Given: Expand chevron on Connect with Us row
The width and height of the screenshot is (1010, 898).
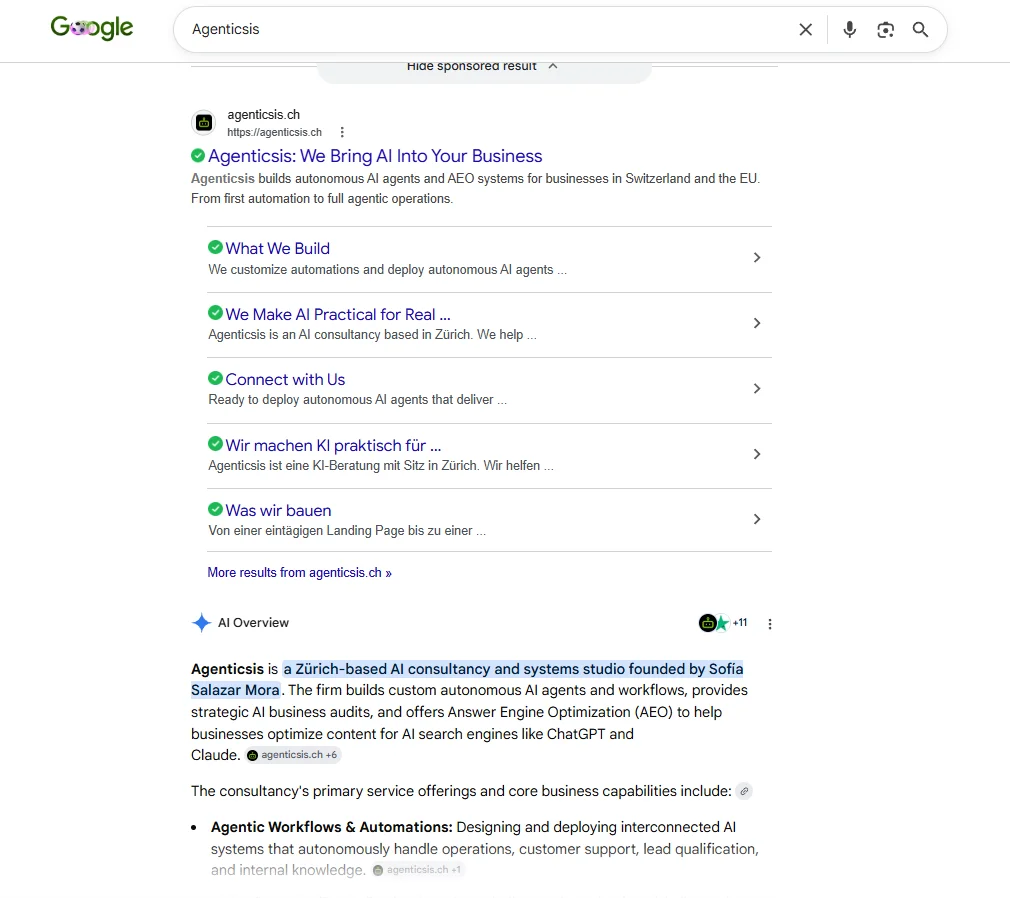Looking at the screenshot, I should pos(757,388).
